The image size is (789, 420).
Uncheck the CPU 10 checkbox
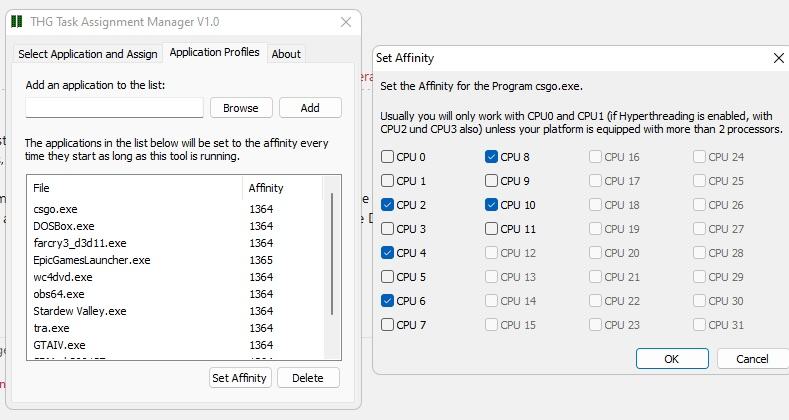click(x=492, y=205)
